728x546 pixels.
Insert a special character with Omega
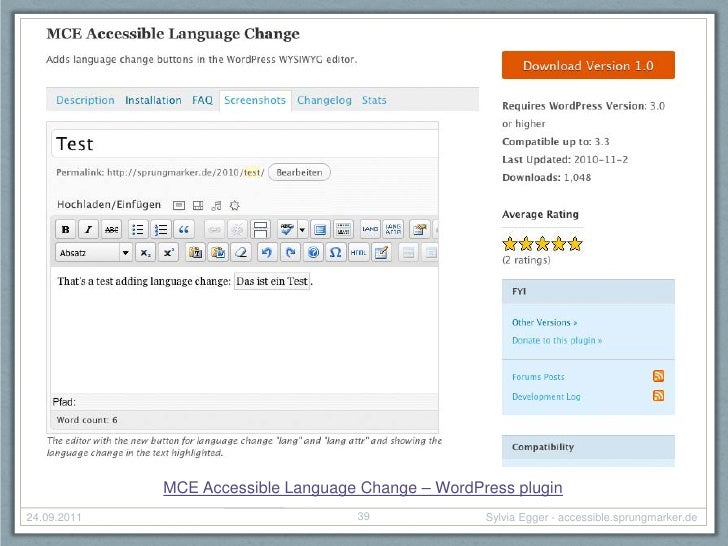[335, 253]
